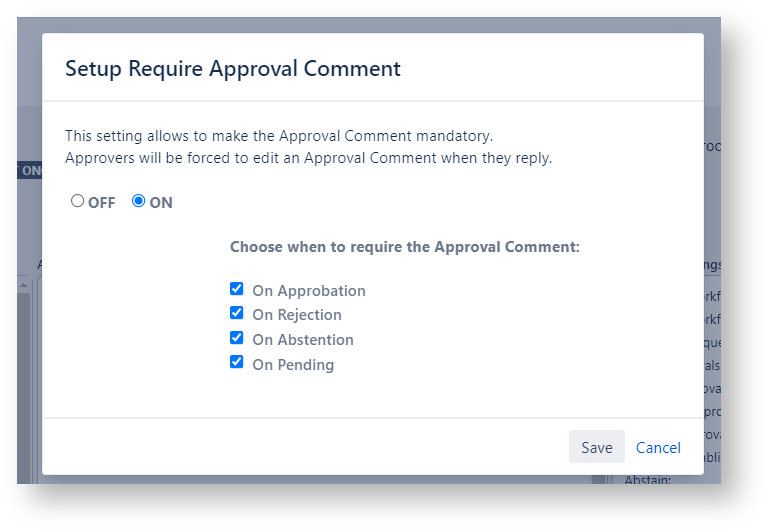Click the "On Approbation" label text
The height and width of the screenshot is (532, 769).
point(309,291)
